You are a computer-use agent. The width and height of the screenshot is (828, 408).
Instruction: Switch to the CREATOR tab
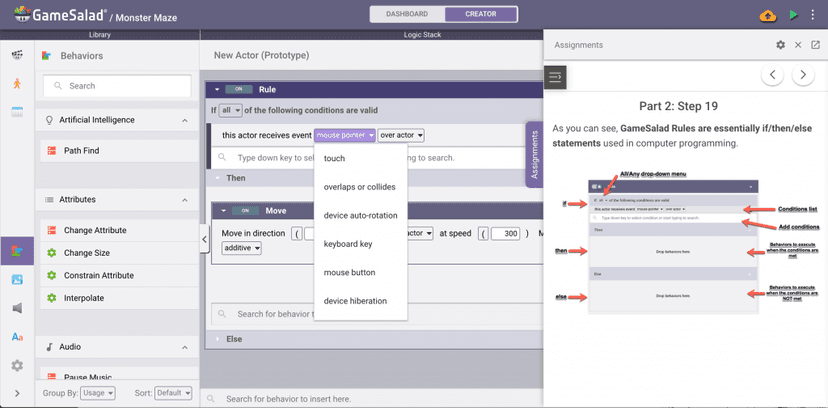(x=481, y=14)
